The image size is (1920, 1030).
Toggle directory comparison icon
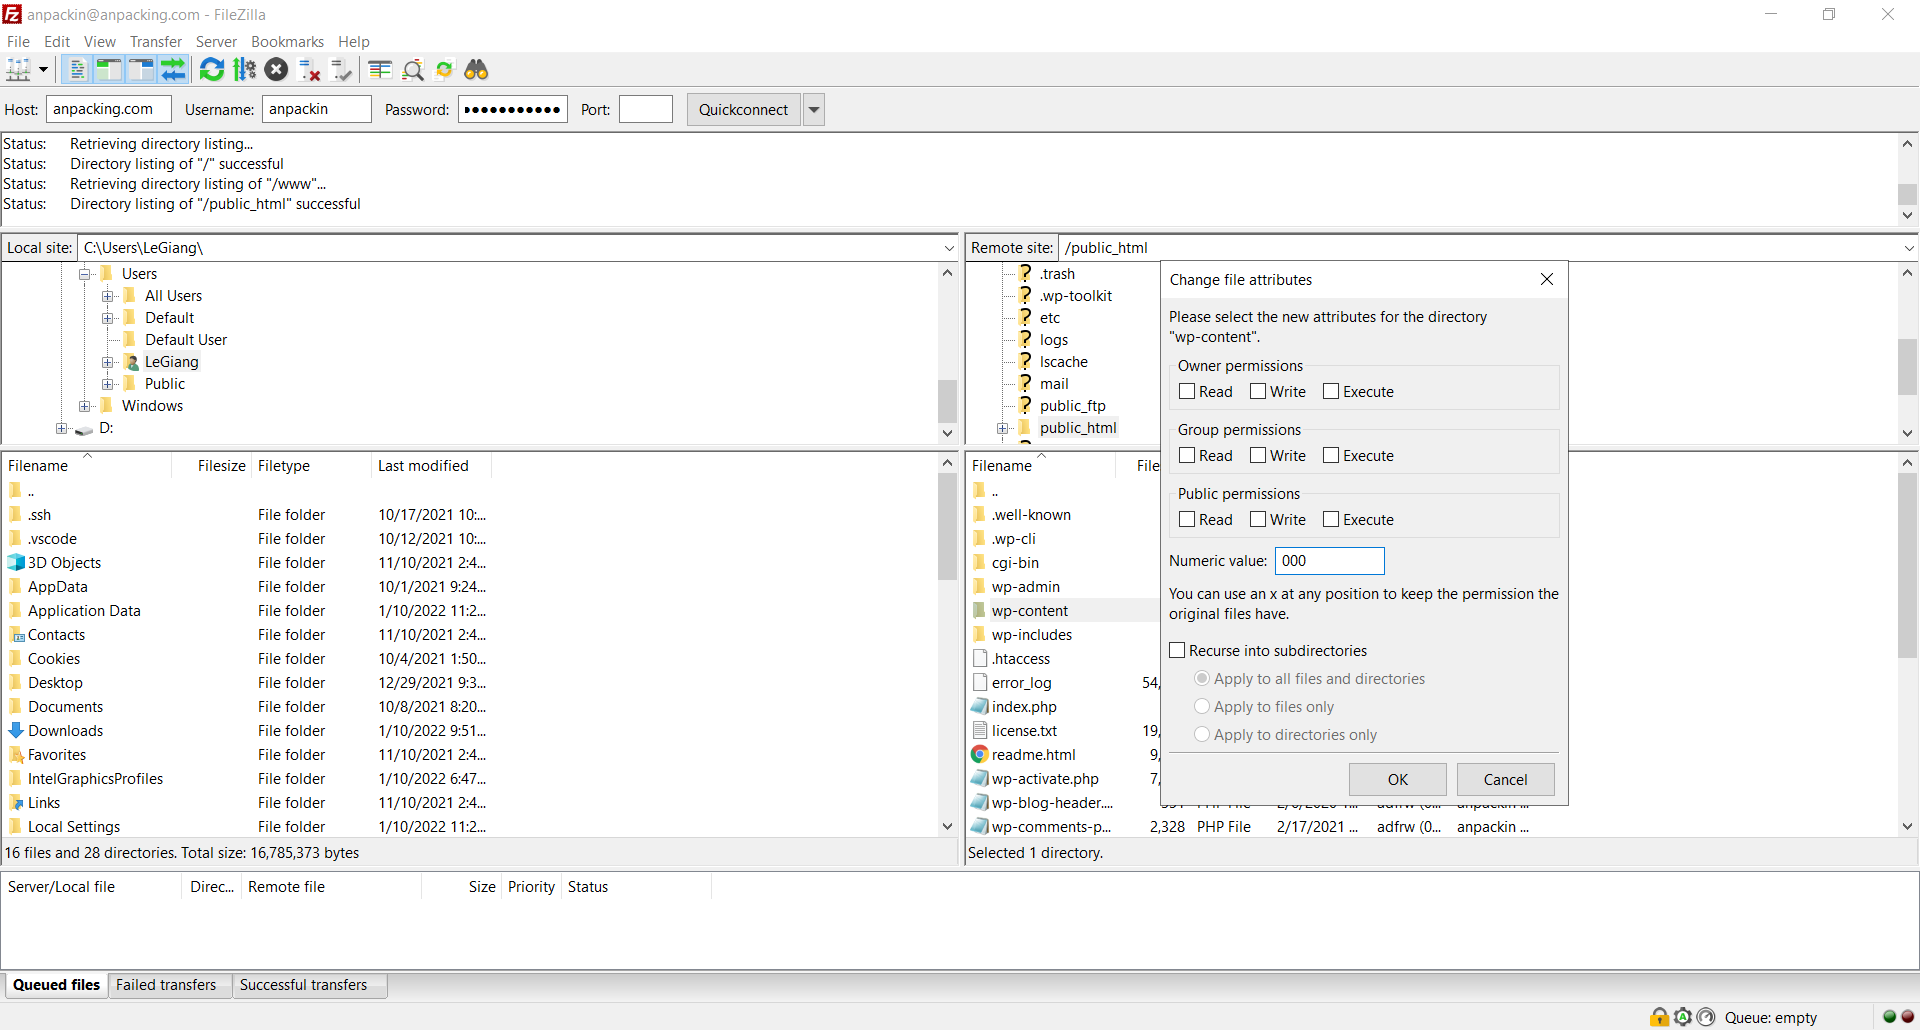point(412,70)
